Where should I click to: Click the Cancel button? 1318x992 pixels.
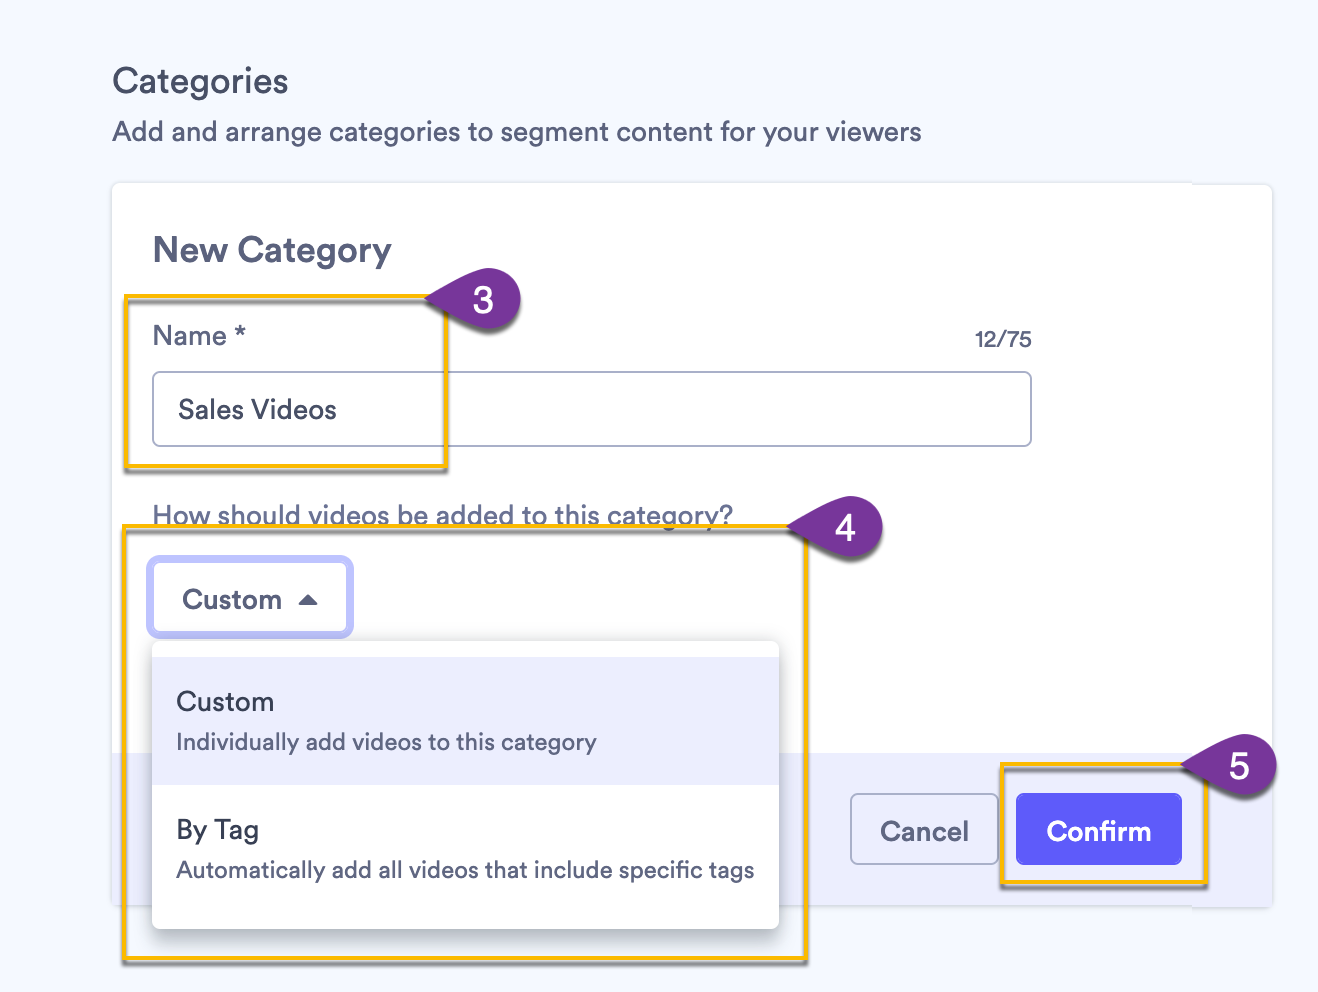tap(924, 829)
